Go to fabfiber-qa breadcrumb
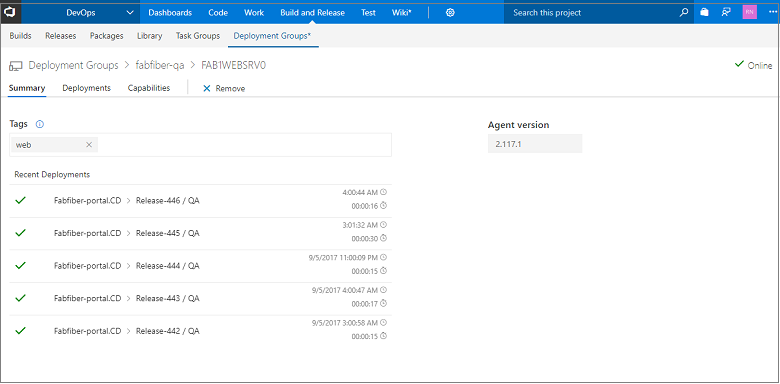This screenshot has width=780, height=384. [160, 65]
